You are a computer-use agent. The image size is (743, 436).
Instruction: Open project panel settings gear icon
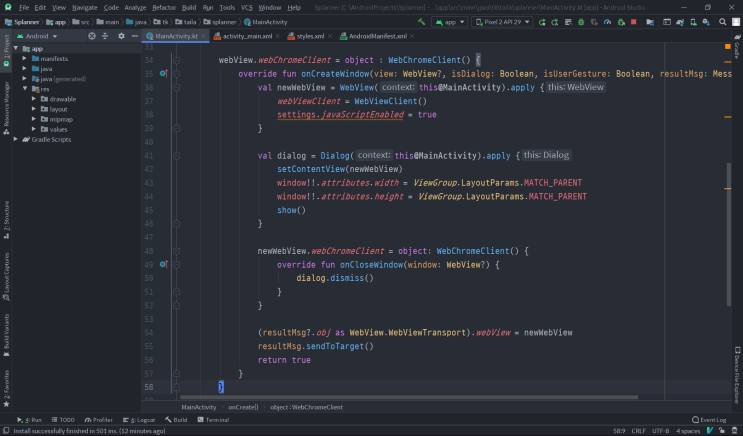[x=121, y=36]
